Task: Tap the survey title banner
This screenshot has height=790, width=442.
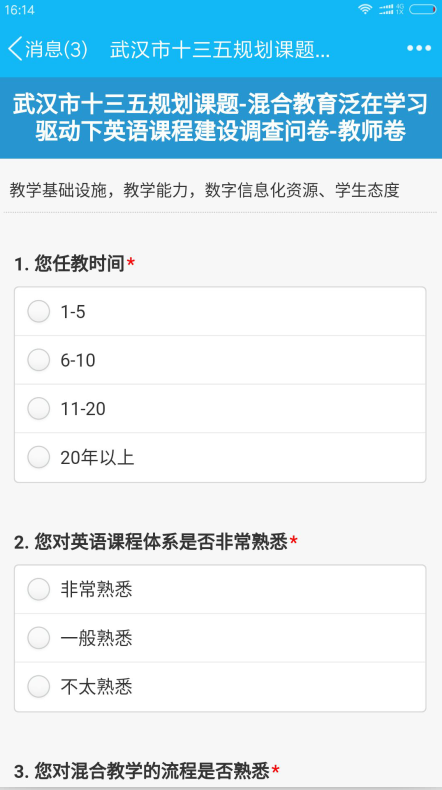Action: tap(221, 118)
